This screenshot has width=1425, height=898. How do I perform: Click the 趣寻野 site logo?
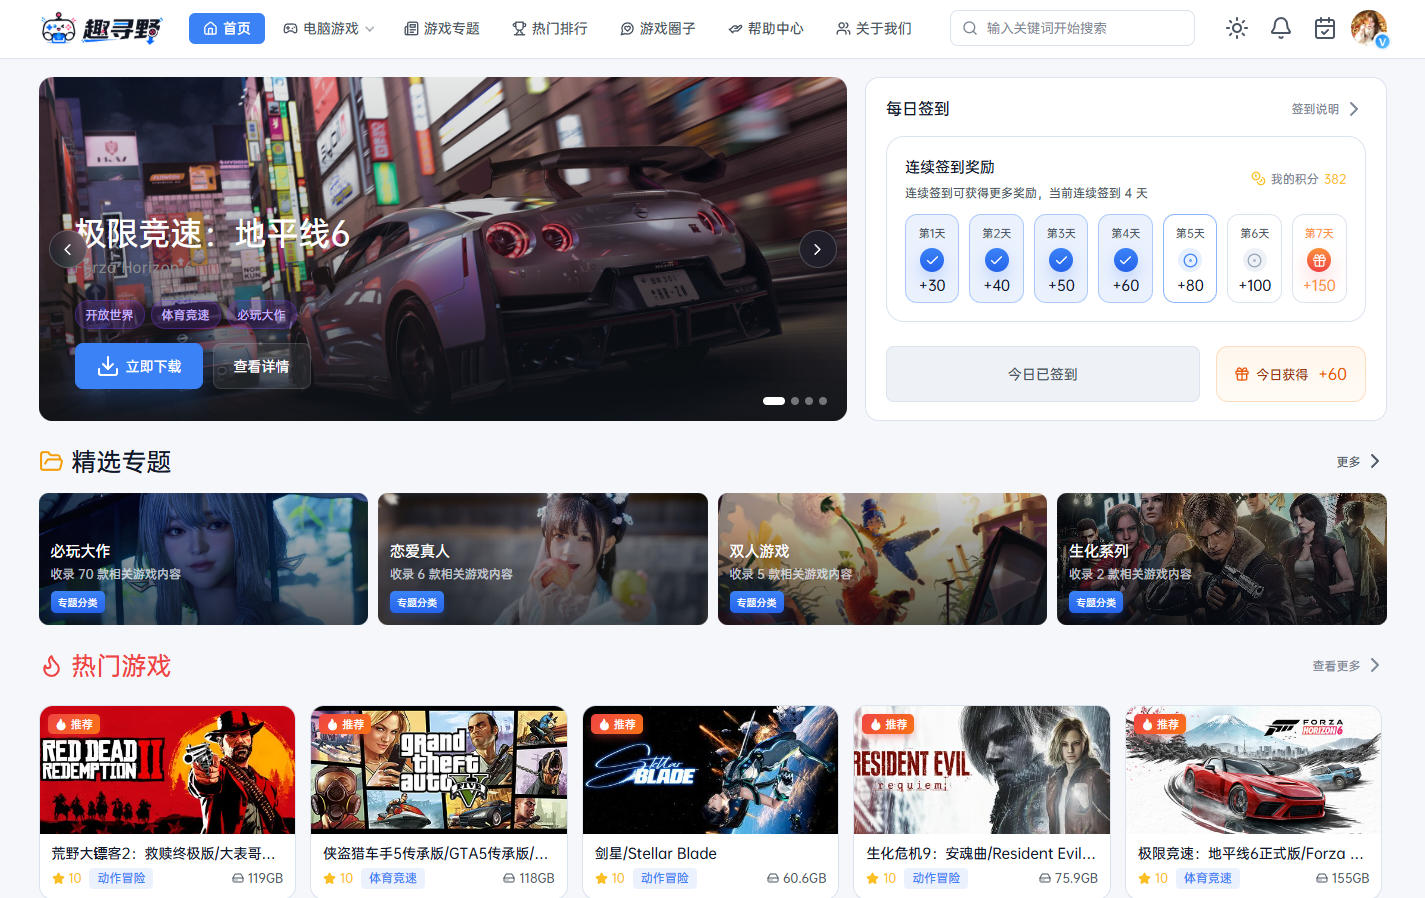[x=100, y=28]
